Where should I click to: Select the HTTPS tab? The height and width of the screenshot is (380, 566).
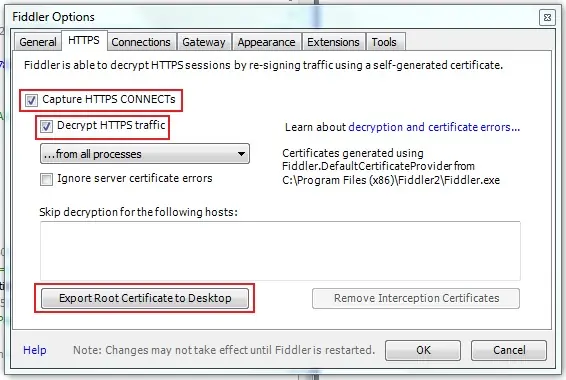click(84, 40)
